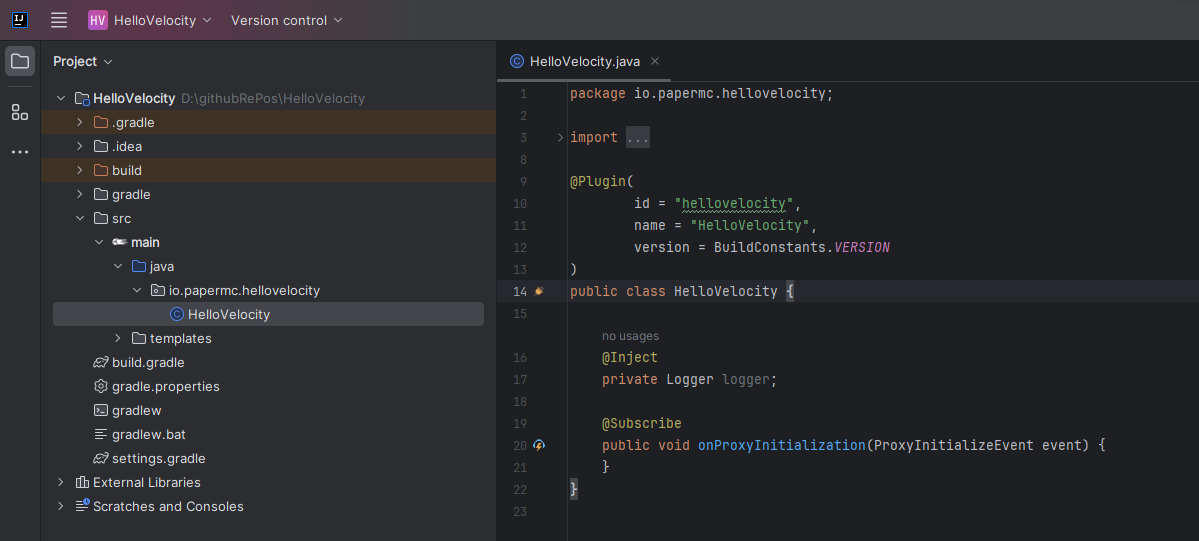1199x541 pixels.
Task: Expand the folded import statements
Action: pos(638,138)
